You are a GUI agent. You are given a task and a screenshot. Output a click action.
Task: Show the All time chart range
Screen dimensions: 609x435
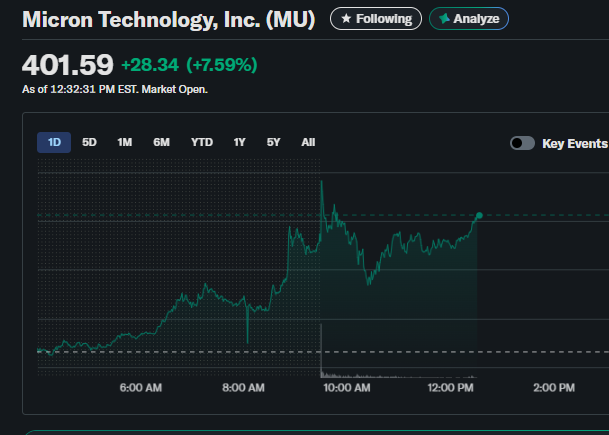(308, 142)
